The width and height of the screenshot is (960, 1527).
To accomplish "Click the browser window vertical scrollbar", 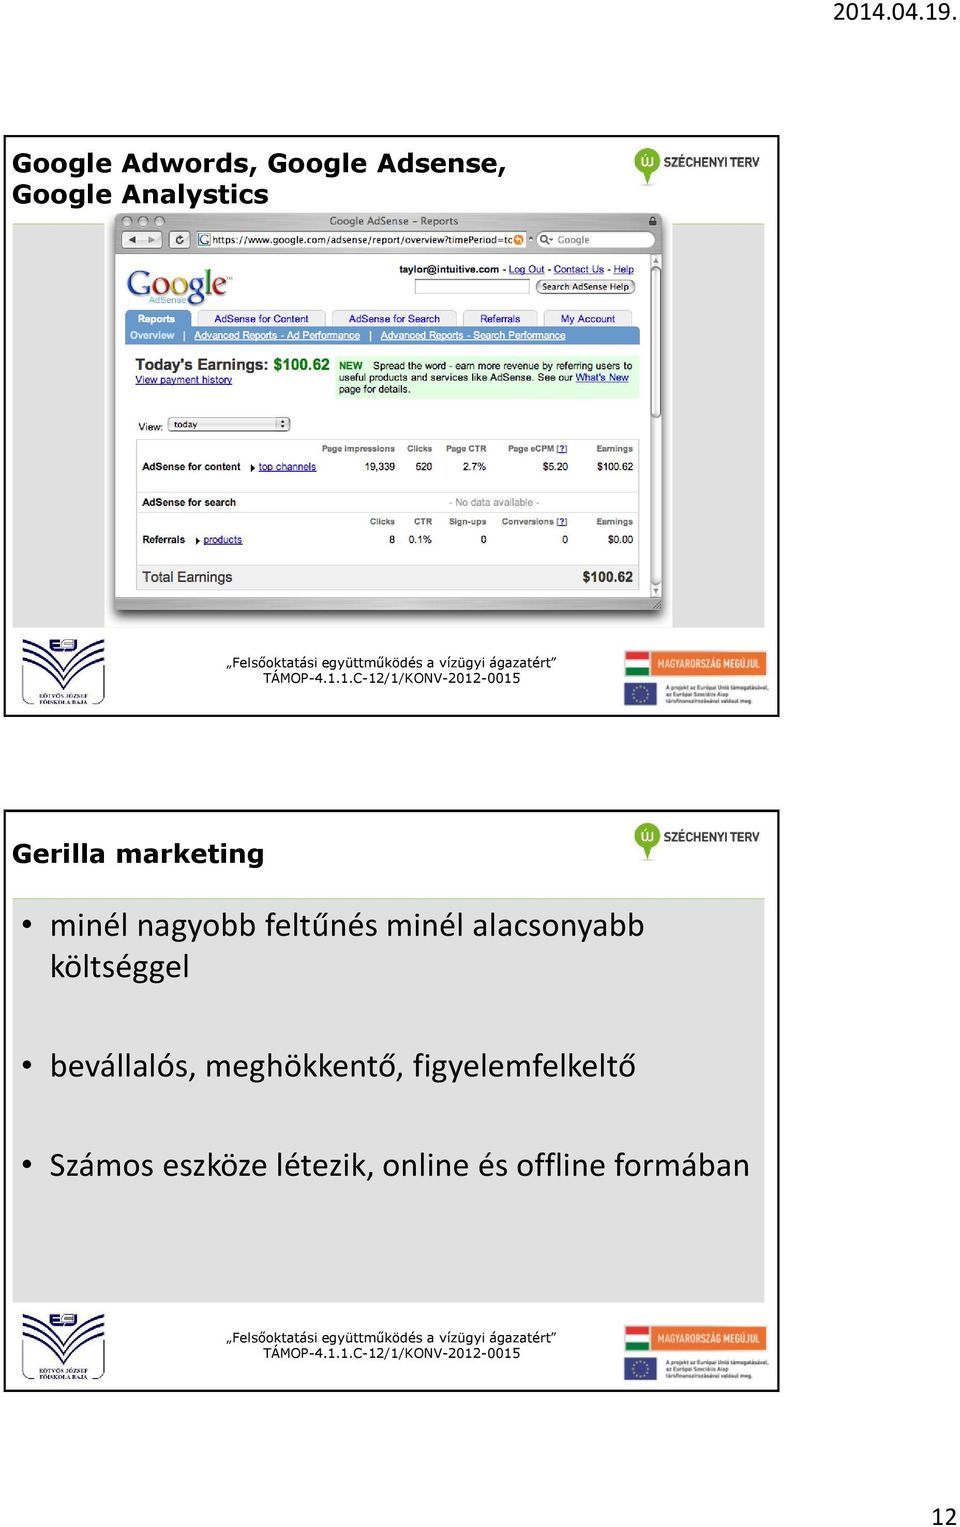I will click(656, 425).
